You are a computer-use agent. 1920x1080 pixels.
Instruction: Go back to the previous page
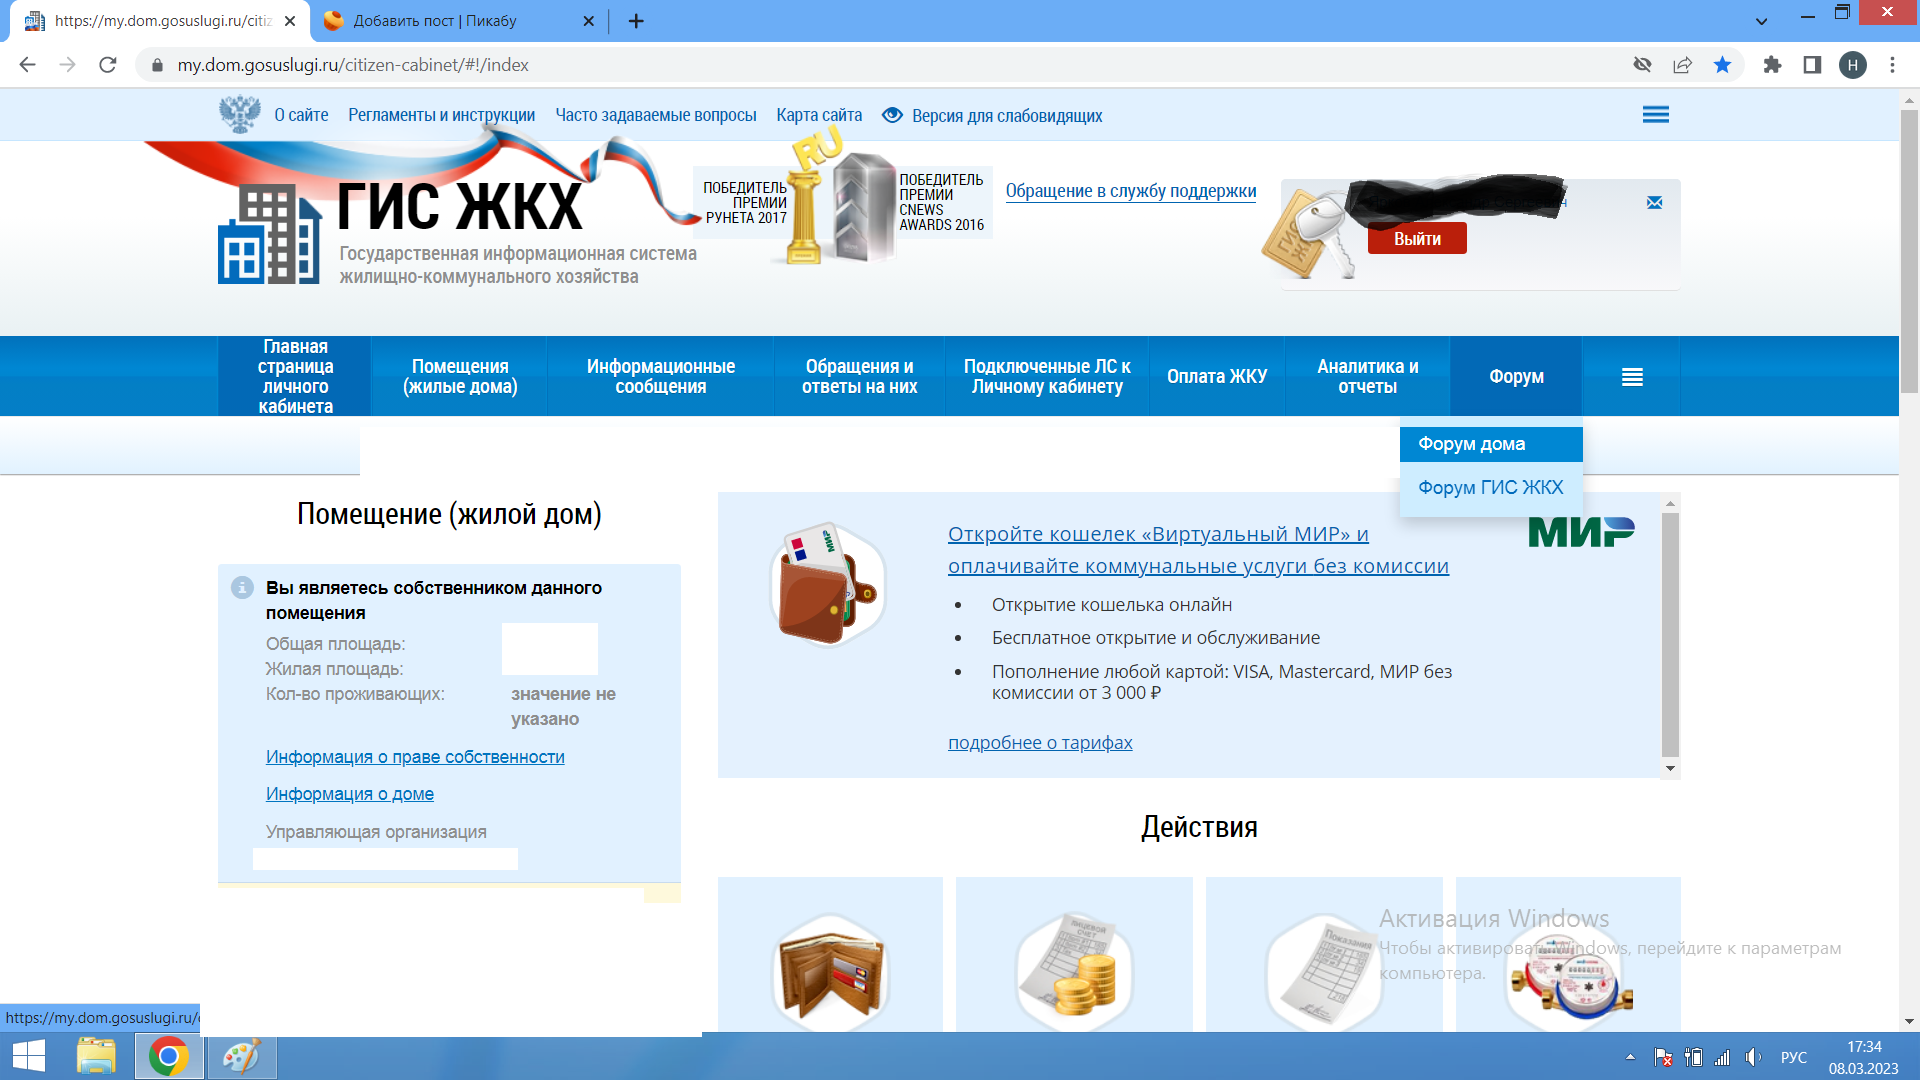(x=27, y=65)
